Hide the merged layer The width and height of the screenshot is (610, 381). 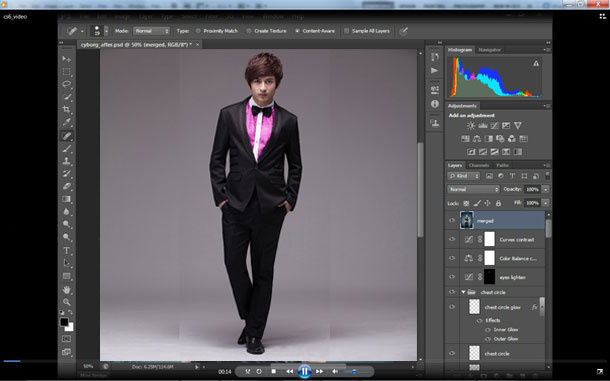pos(452,220)
